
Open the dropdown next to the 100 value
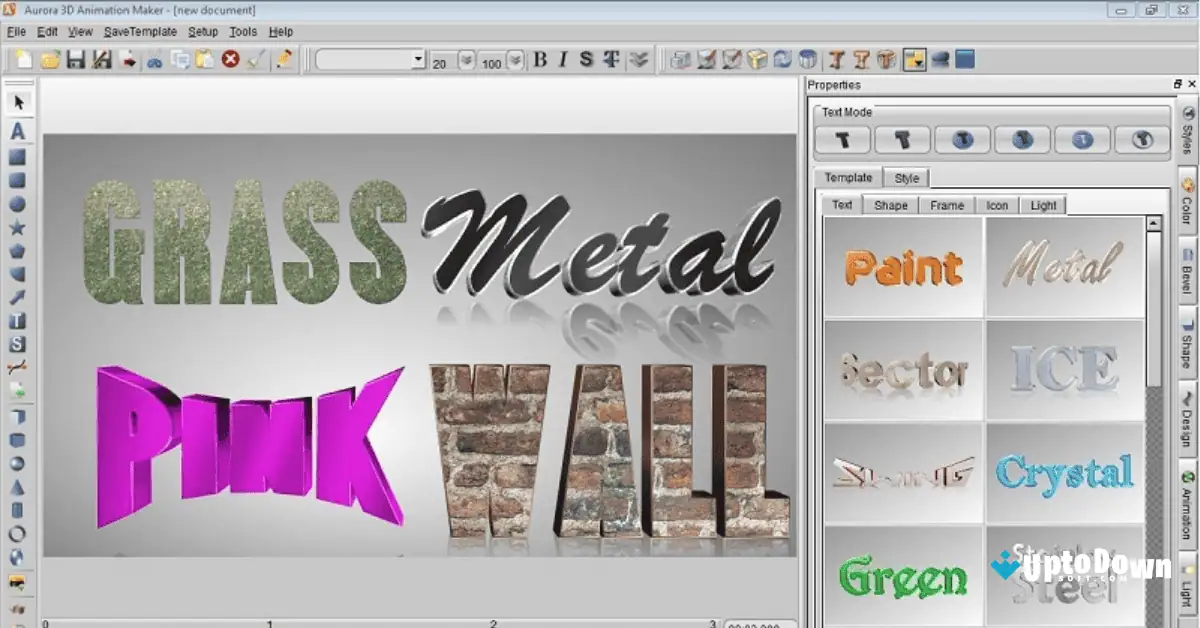click(513, 59)
